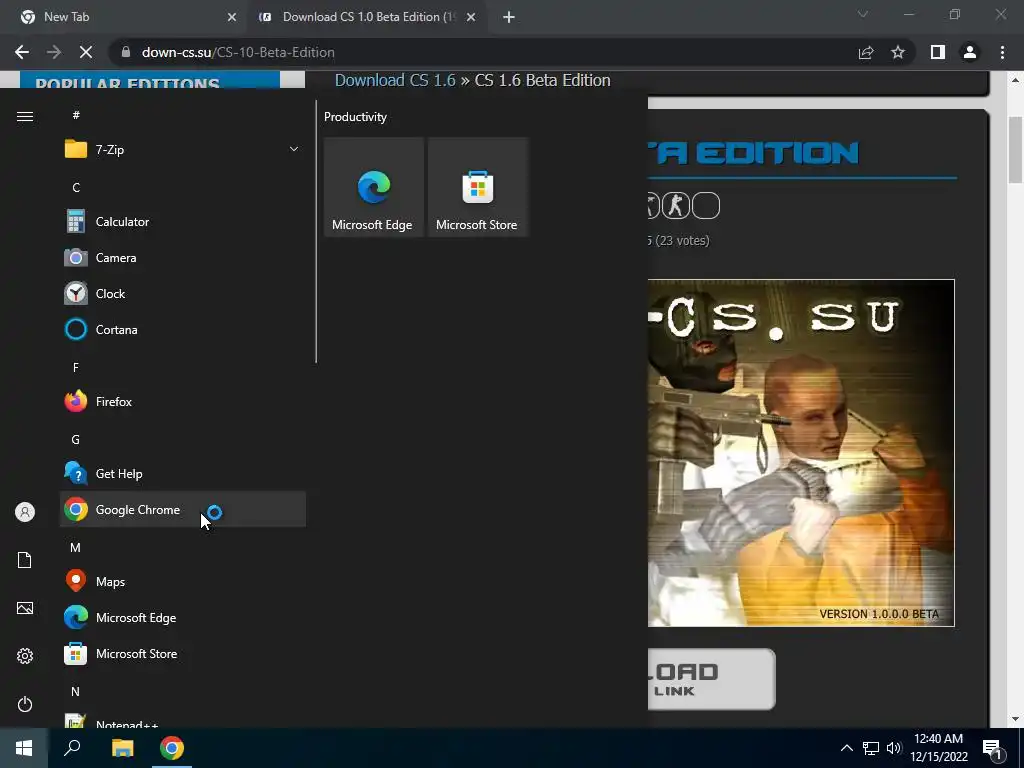
Task: Open volume tray icon
Action: [894, 748]
